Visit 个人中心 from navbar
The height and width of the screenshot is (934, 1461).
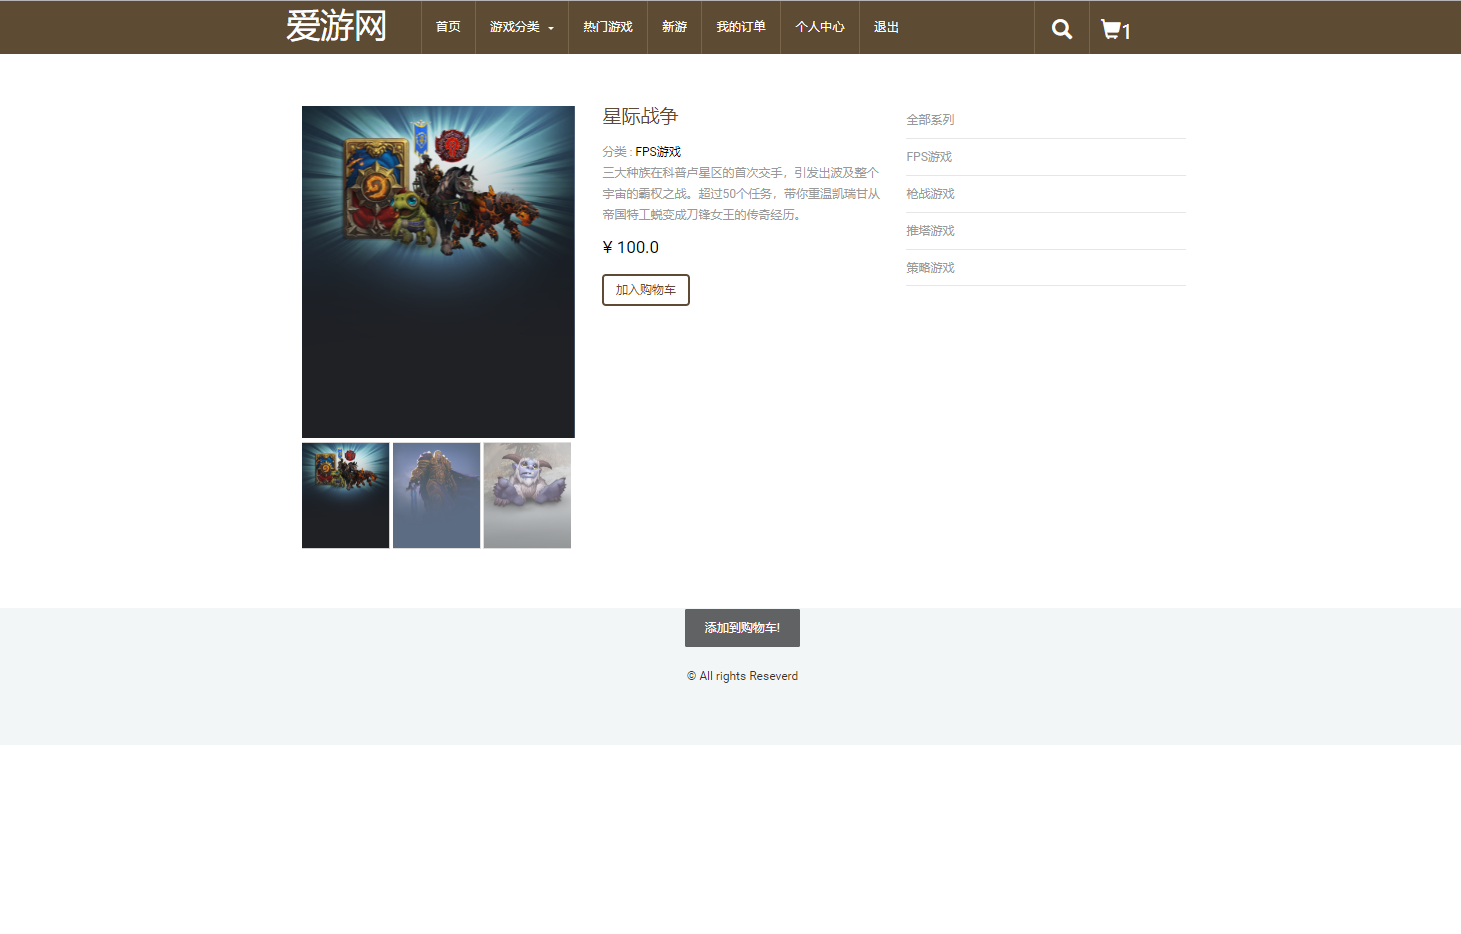tap(819, 27)
